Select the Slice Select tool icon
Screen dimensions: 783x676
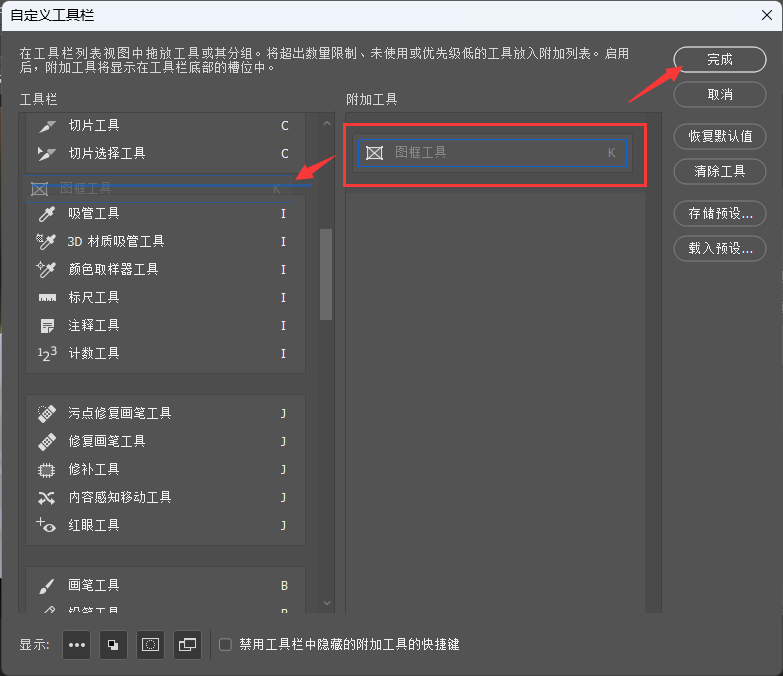coord(47,154)
